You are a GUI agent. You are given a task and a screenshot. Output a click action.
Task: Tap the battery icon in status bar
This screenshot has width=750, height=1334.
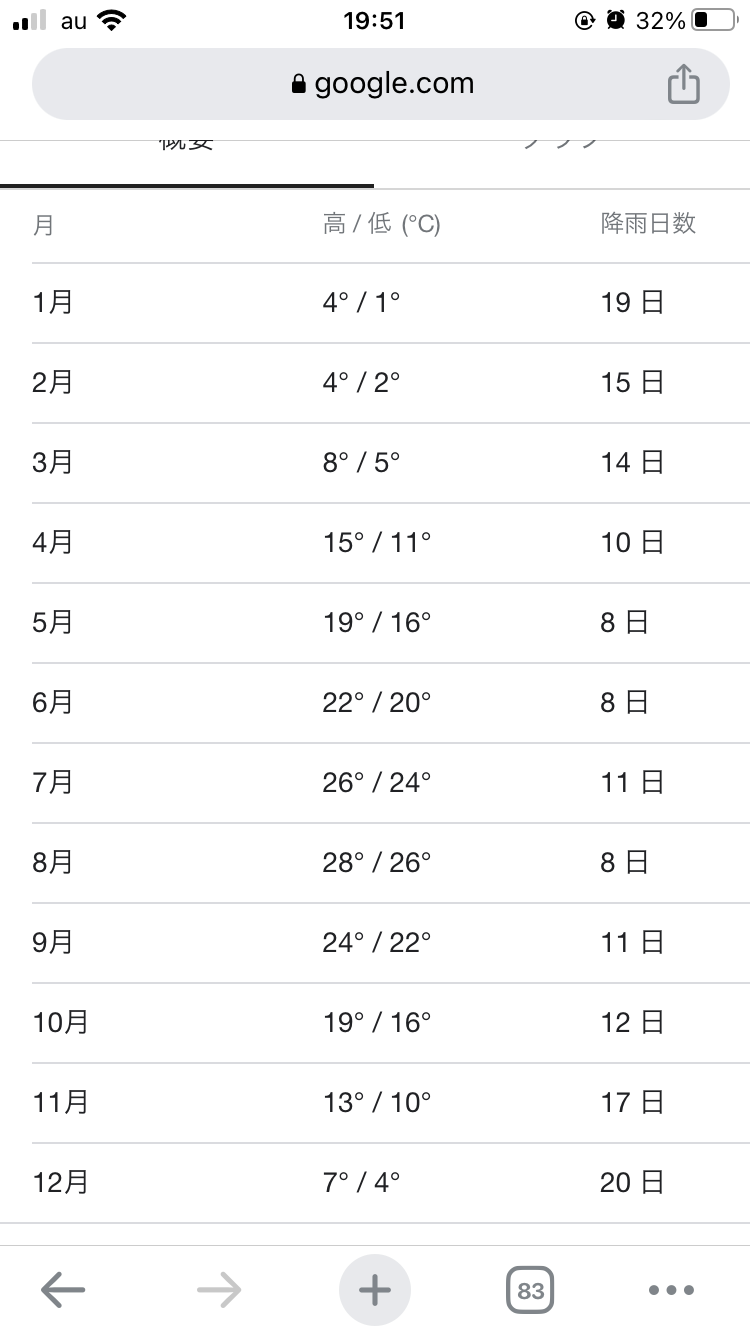click(713, 21)
